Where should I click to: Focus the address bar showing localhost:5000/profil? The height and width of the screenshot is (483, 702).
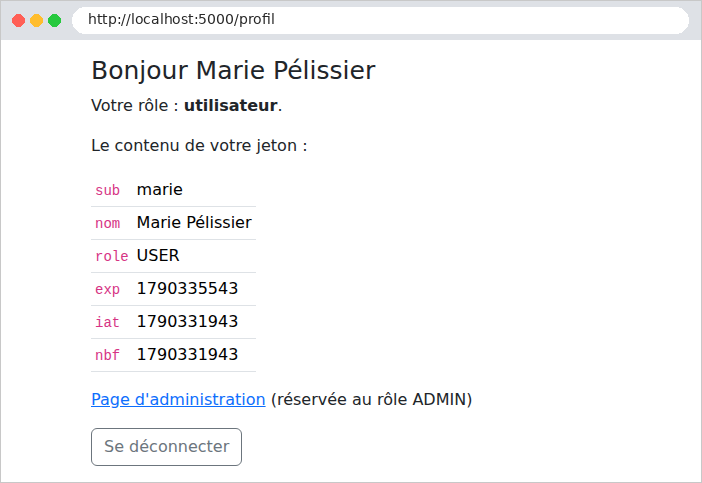pos(380,20)
